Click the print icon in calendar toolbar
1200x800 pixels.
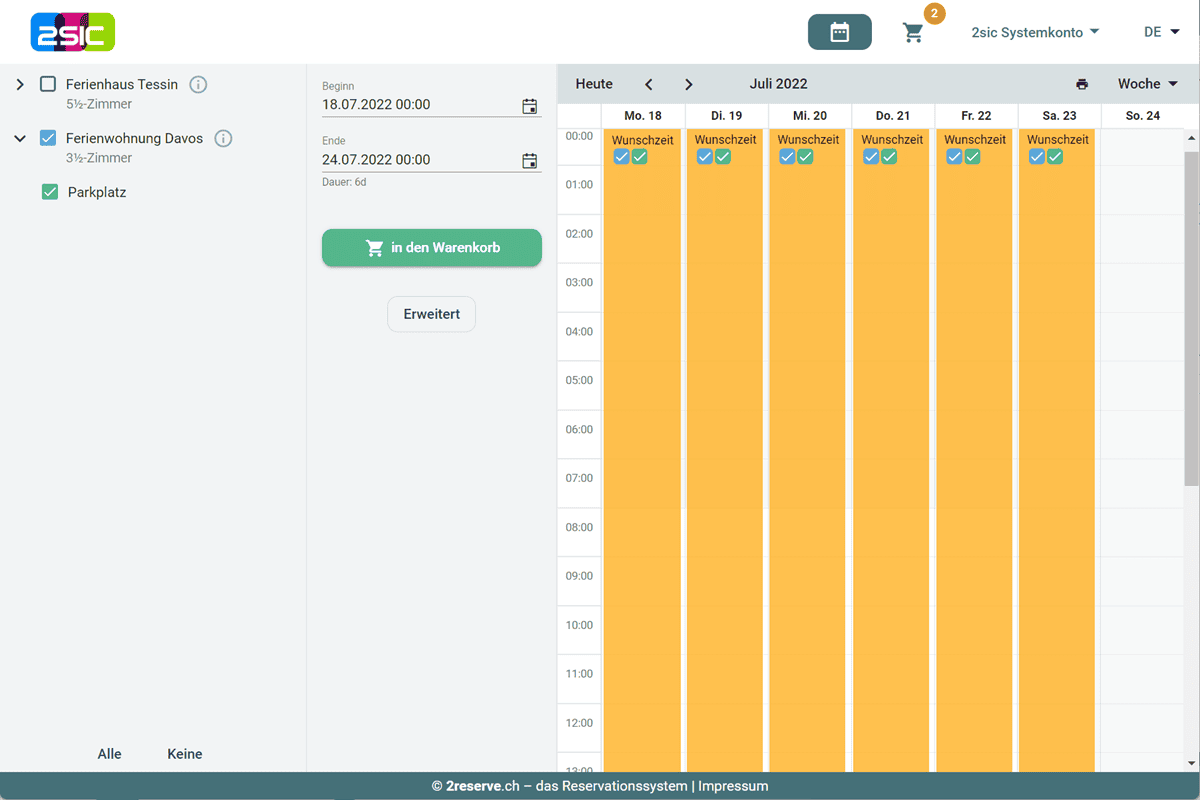1081,84
